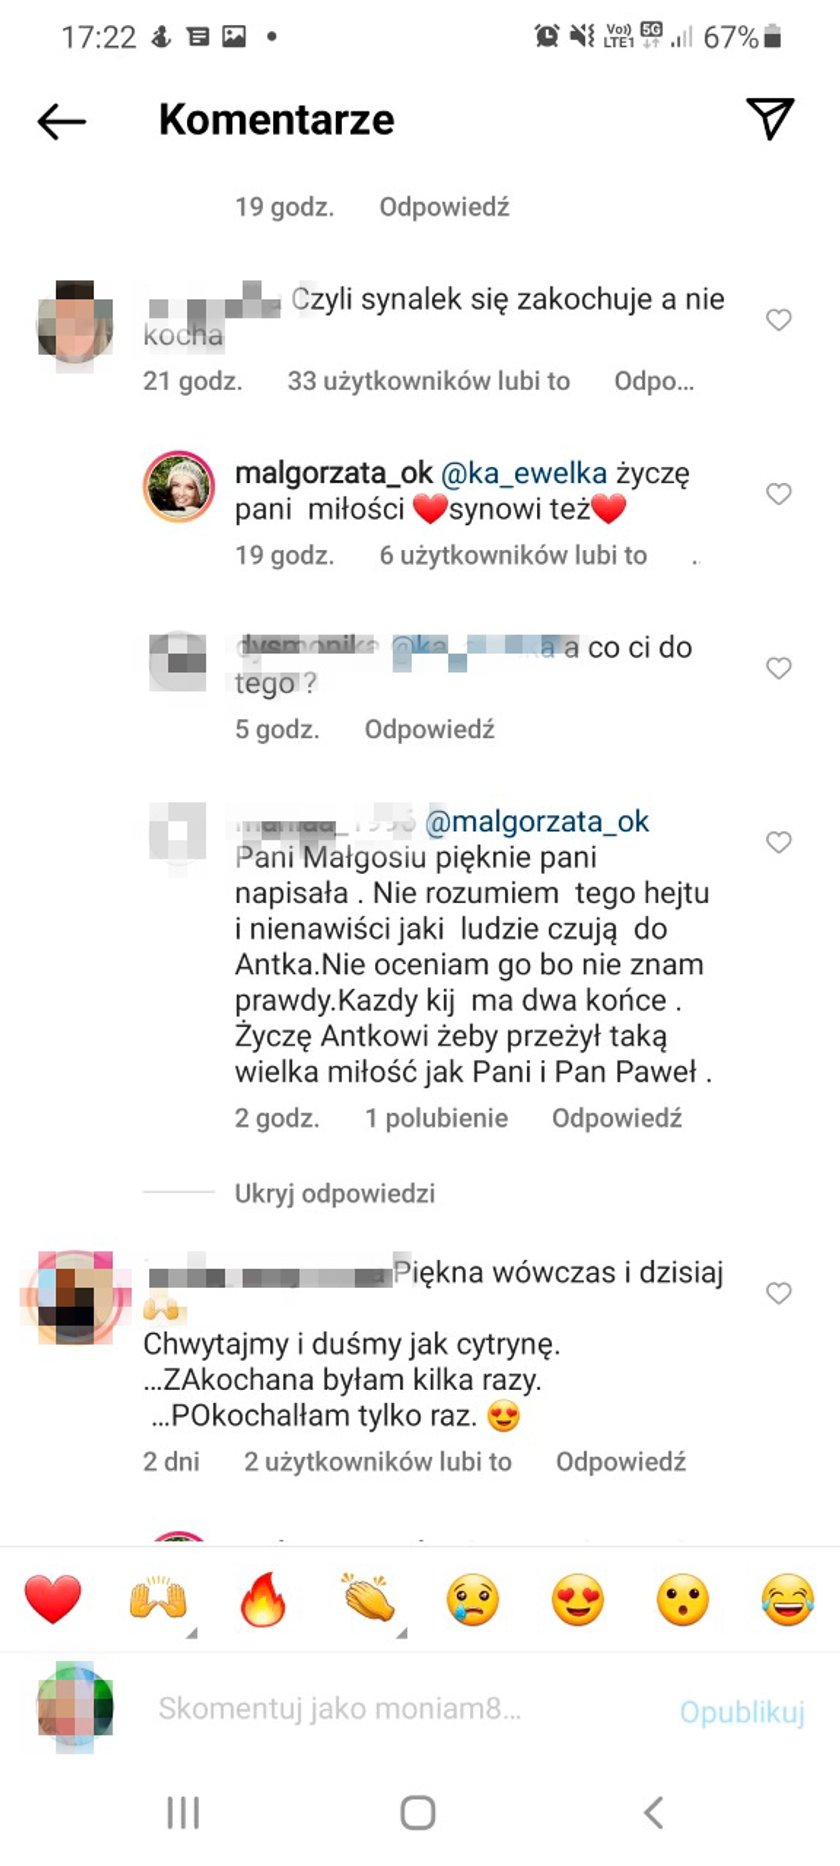
Task: Go back using the top-left arrow
Action: pos(62,121)
